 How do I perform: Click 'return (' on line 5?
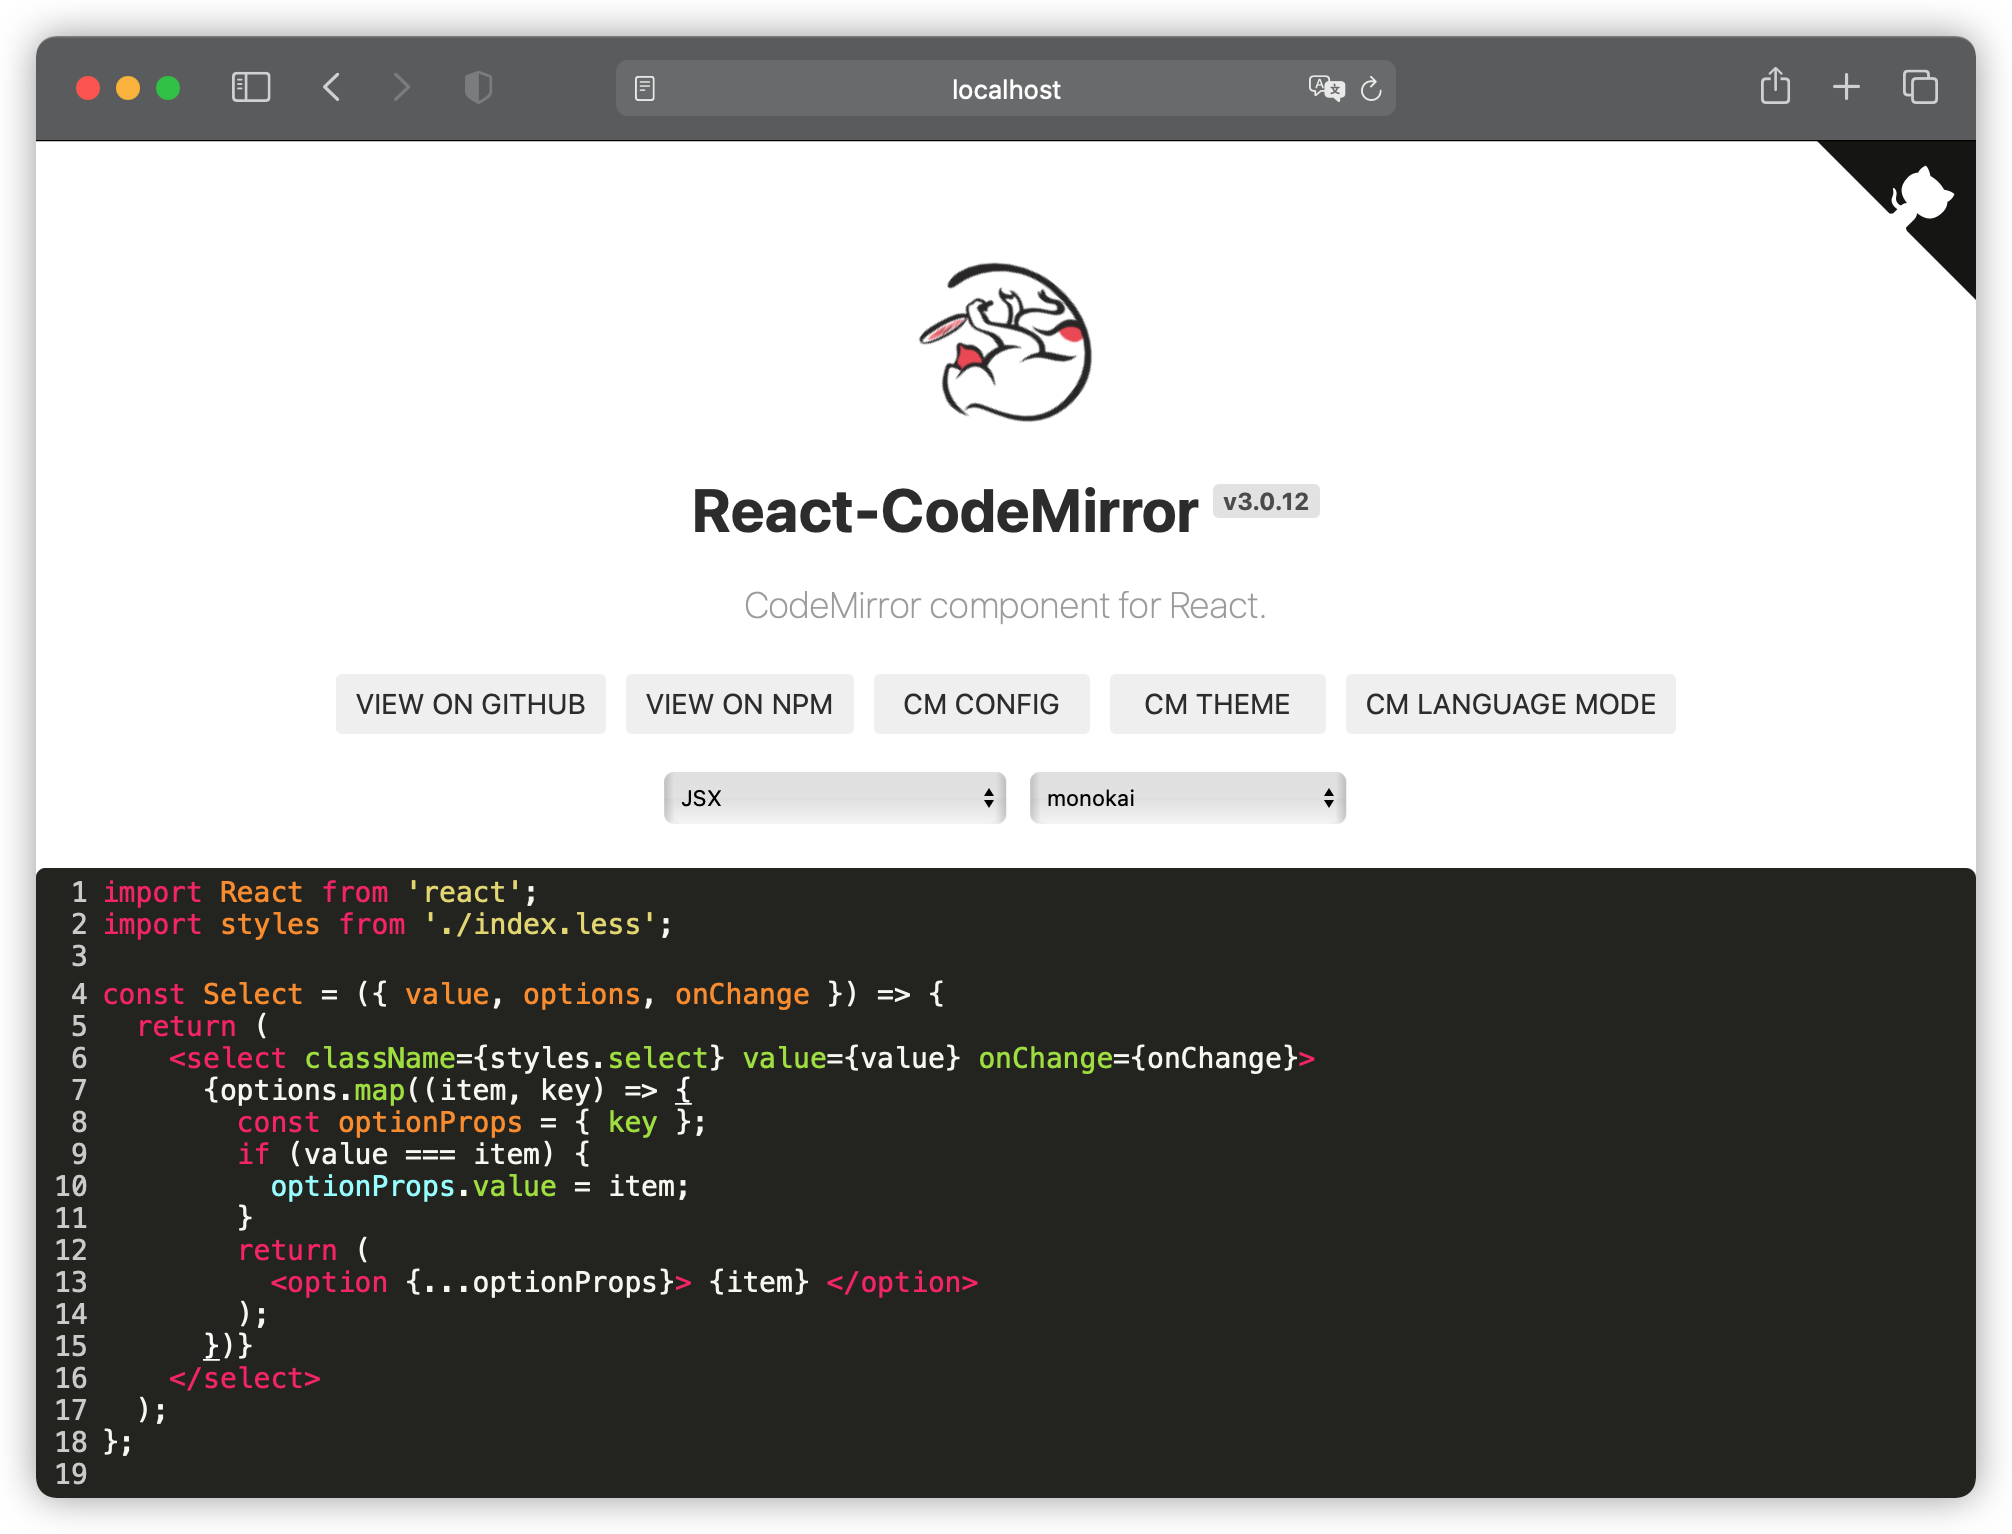(203, 1026)
